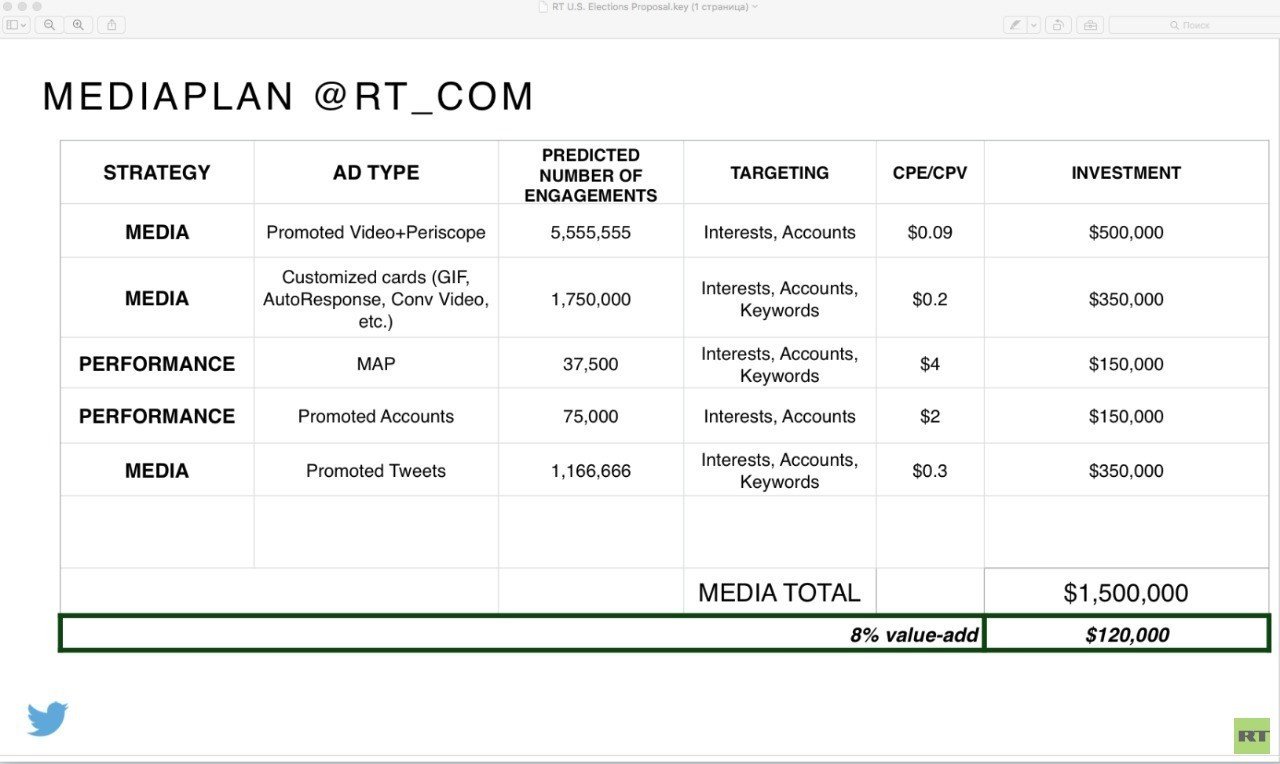This screenshot has height=764, width=1280.
Task: Expand the highlight color arrow menu
Action: (1034, 25)
